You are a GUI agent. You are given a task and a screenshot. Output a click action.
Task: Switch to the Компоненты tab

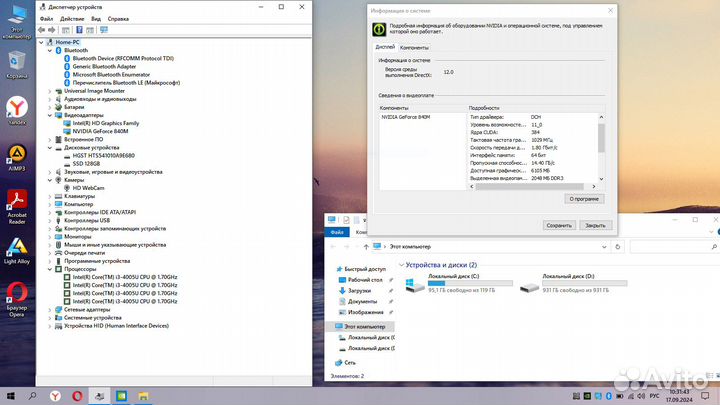coord(414,48)
